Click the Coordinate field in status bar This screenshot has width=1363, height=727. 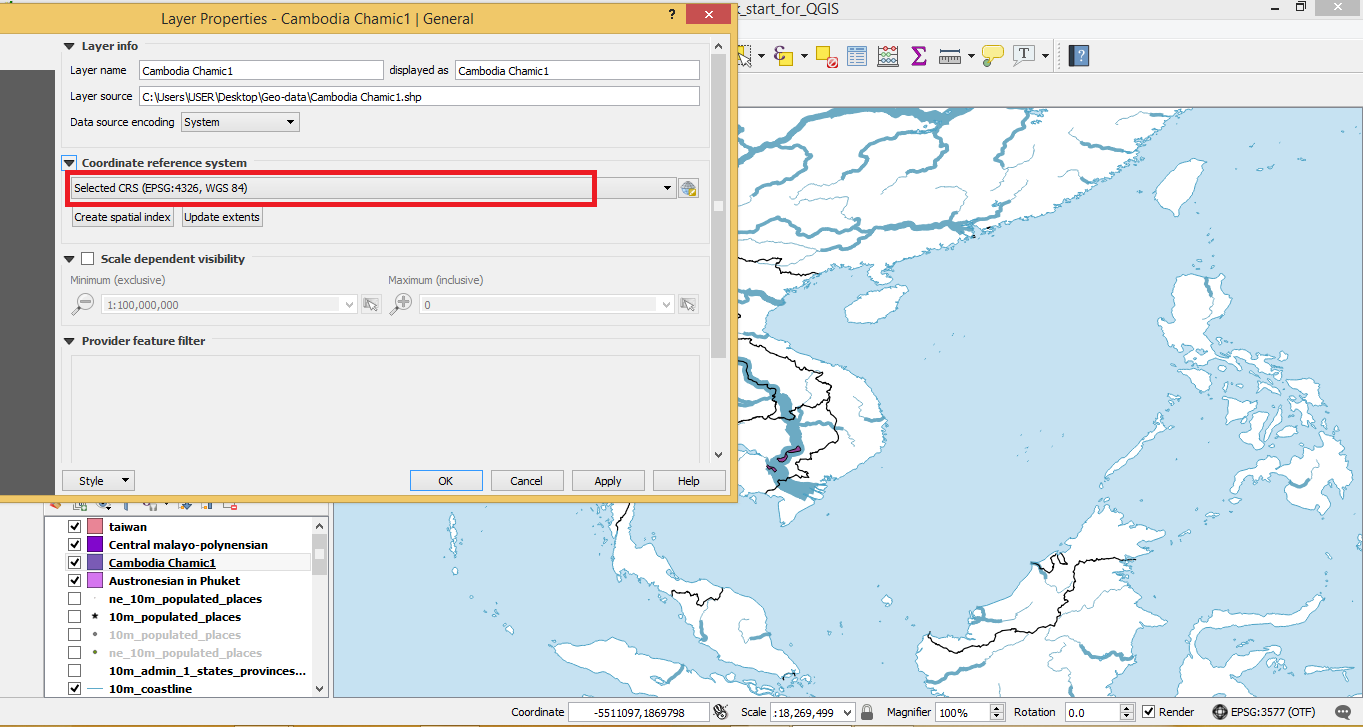(x=637, y=712)
